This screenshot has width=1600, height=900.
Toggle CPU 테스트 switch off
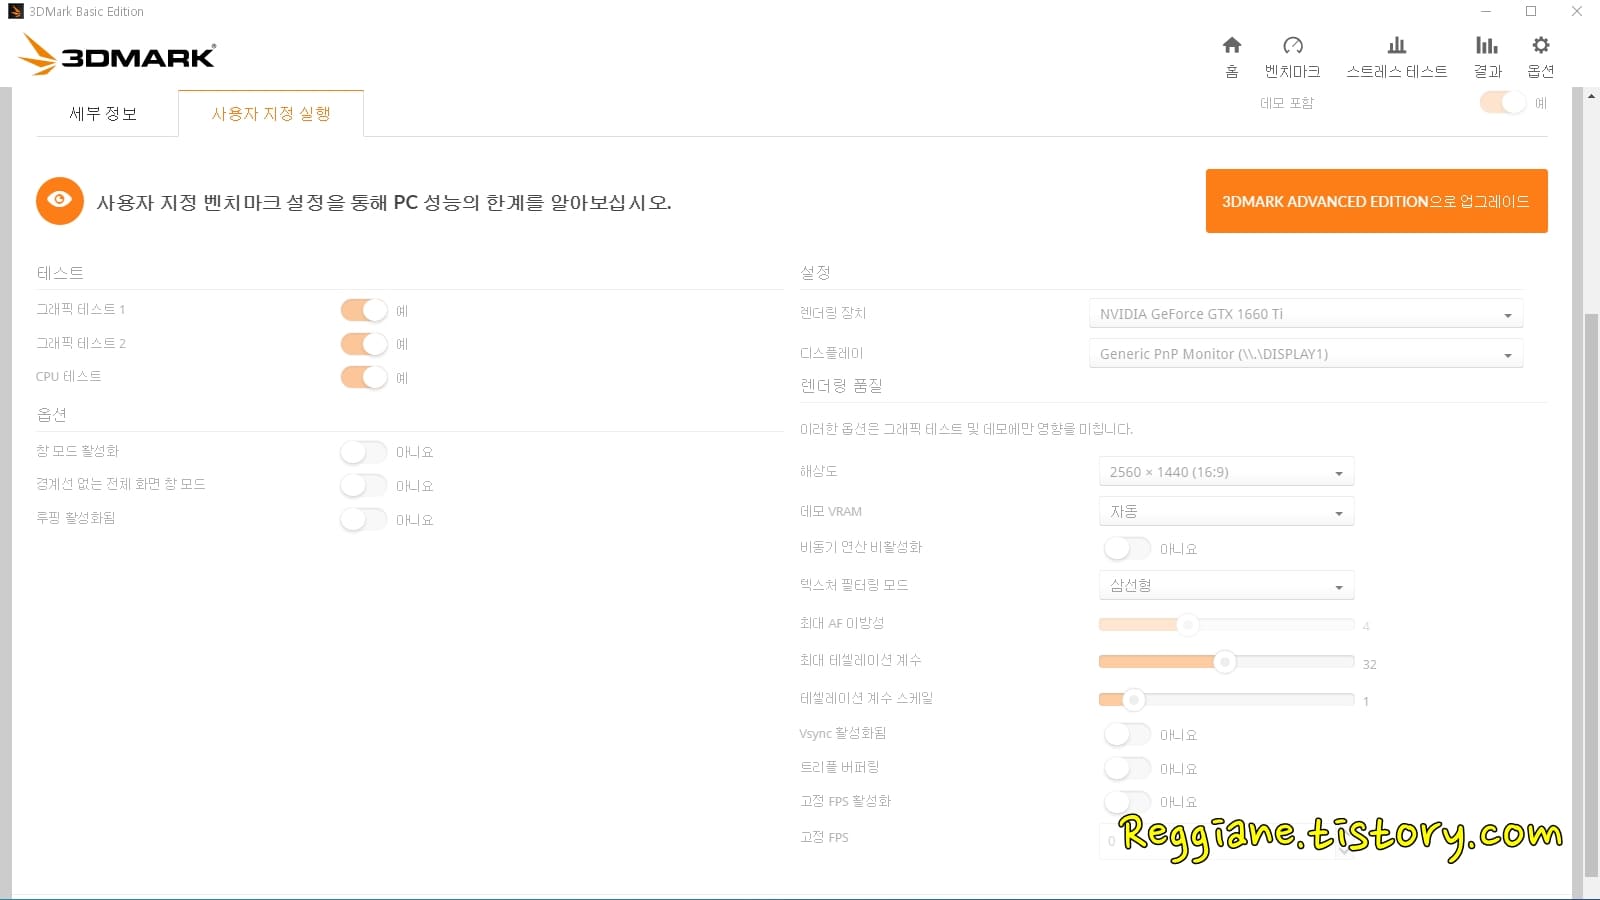click(x=364, y=377)
